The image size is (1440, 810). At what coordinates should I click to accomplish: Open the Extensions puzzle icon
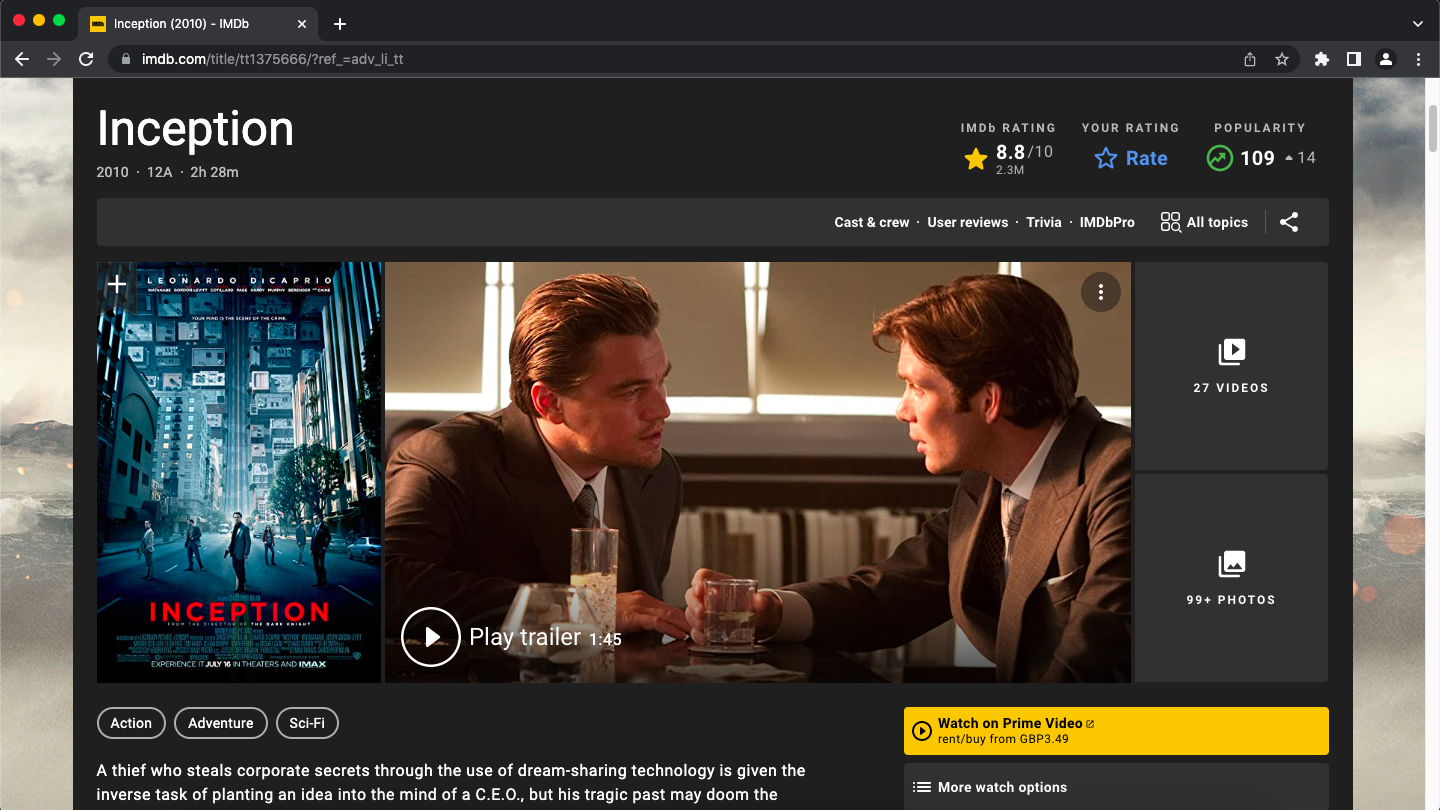[1322, 59]
